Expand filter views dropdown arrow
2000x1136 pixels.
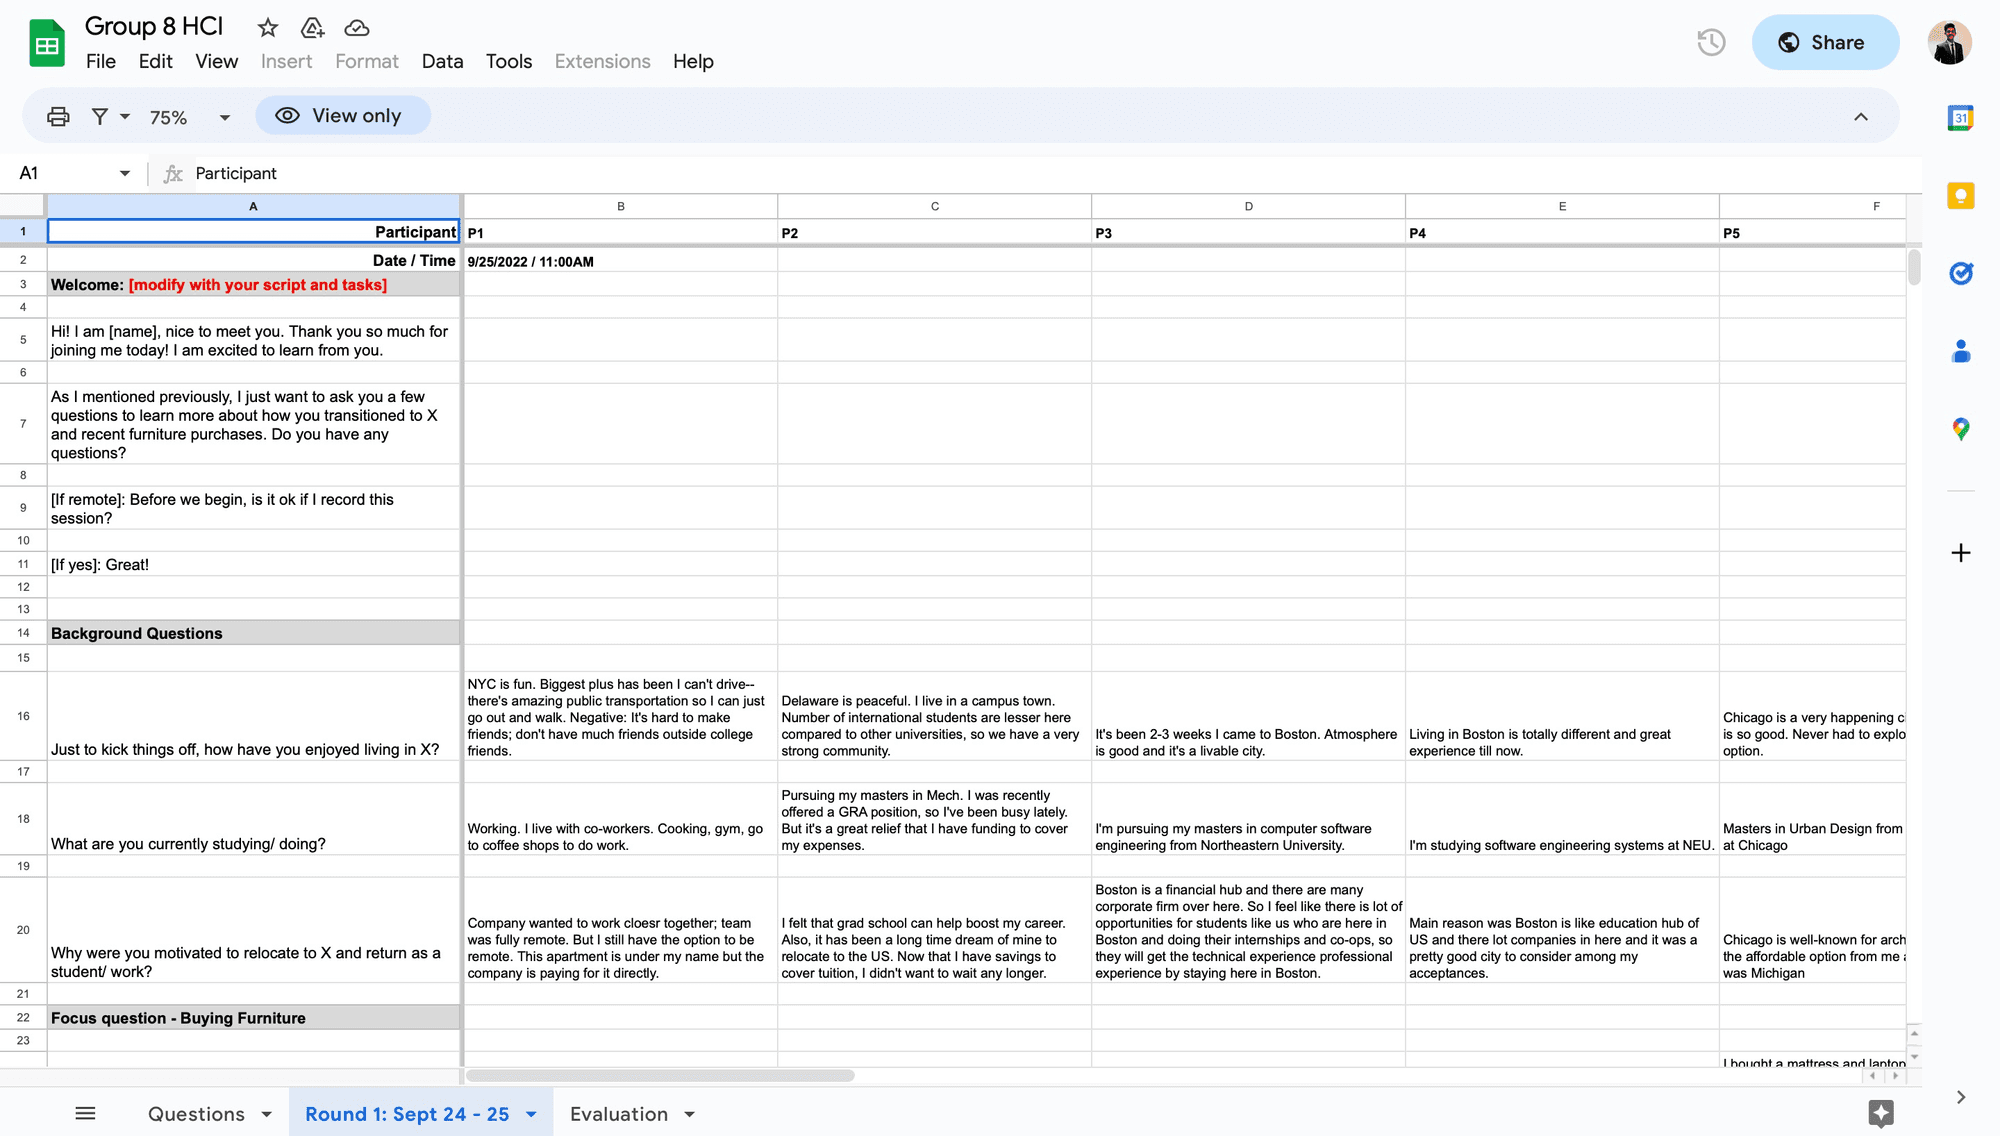(125, 116)
